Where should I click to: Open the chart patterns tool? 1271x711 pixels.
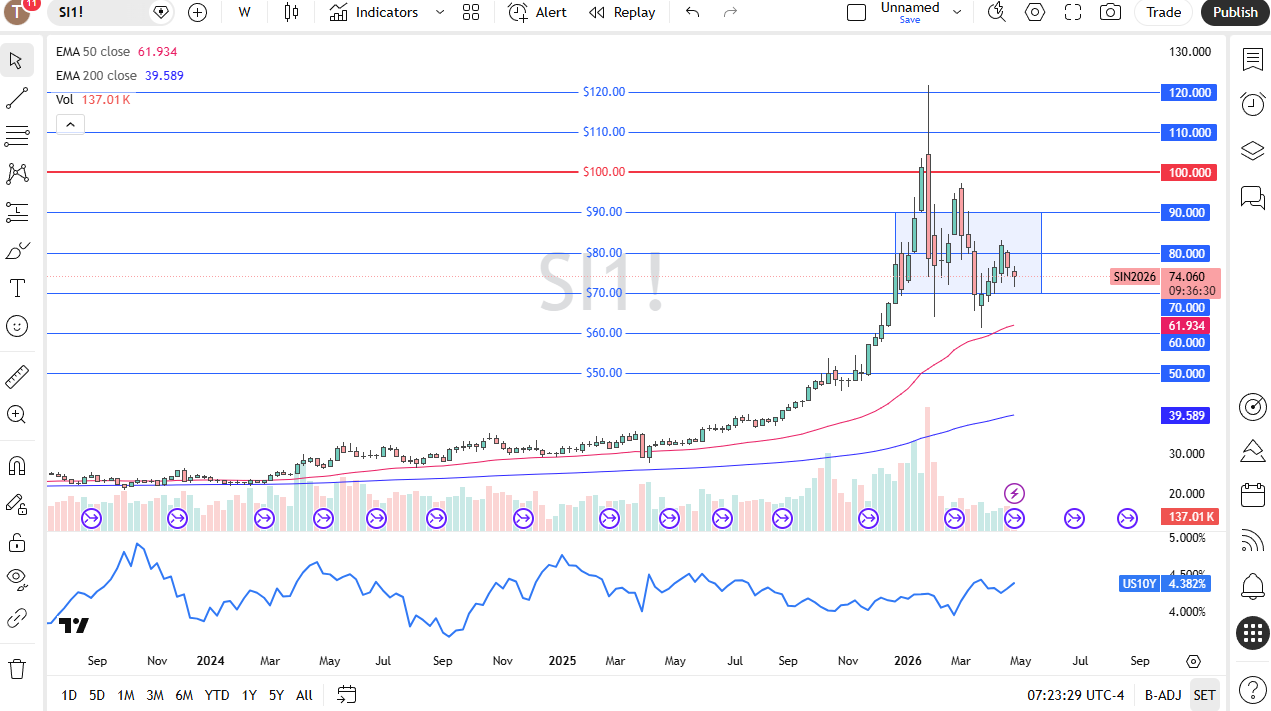pos(16,174)
